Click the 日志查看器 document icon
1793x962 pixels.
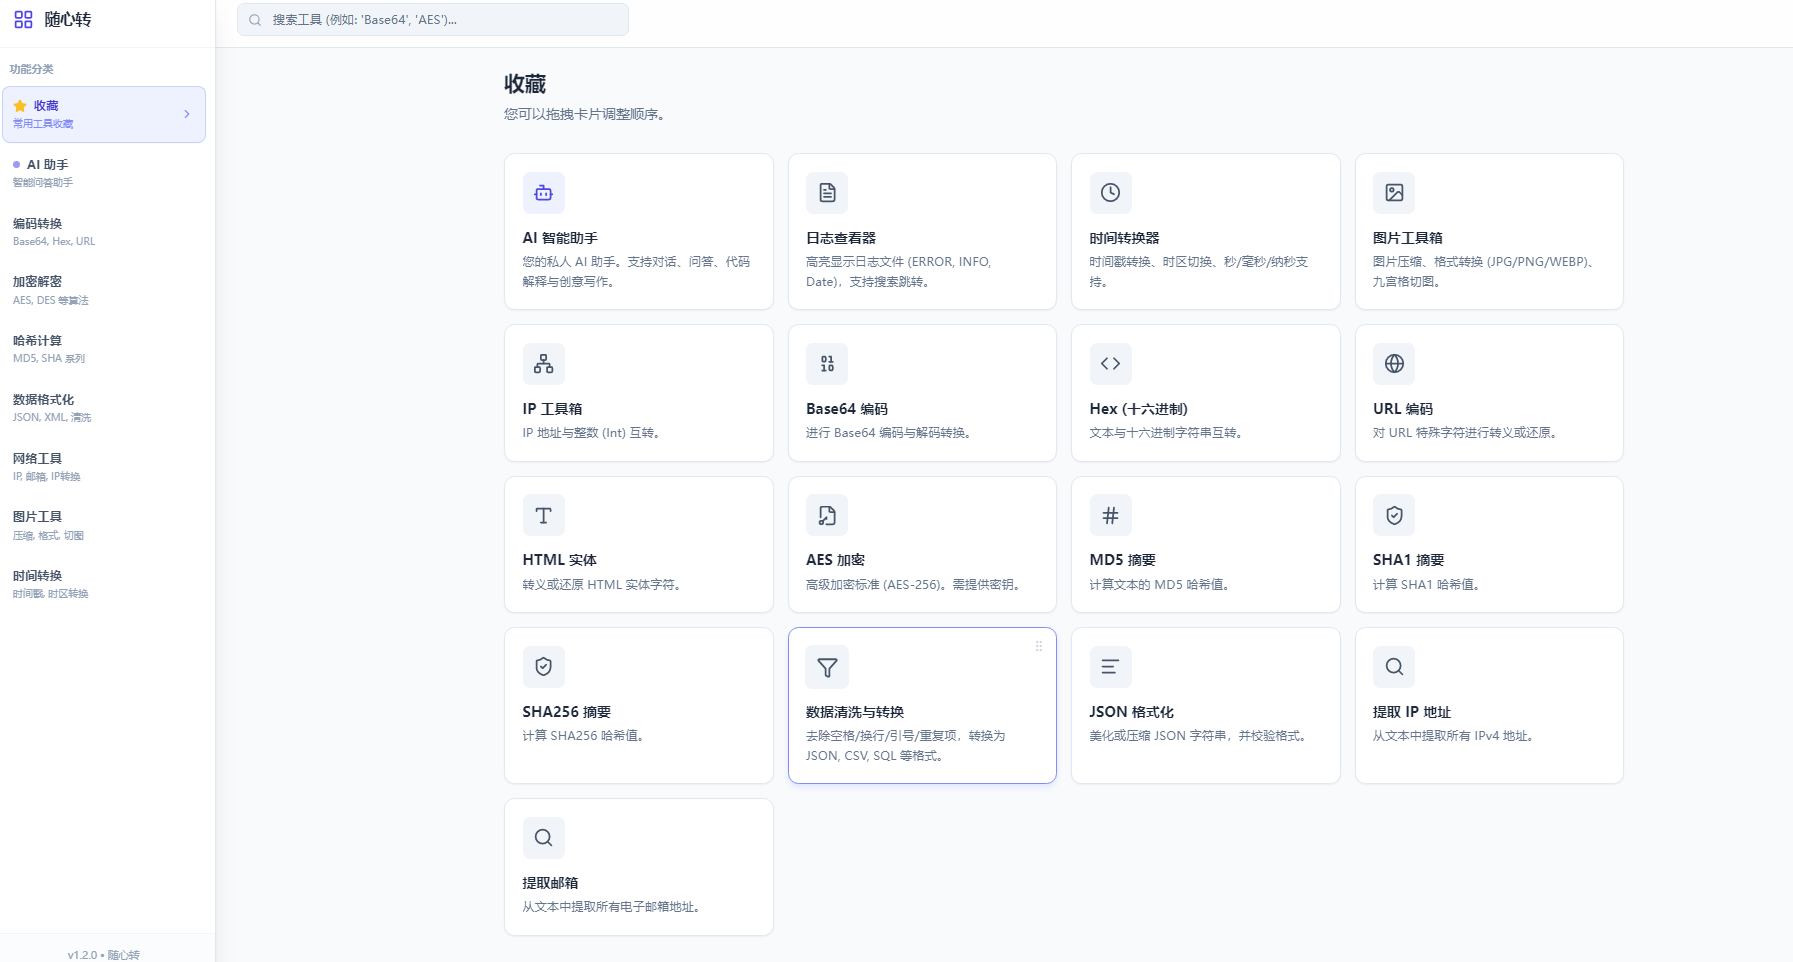(x=827, y=193)
